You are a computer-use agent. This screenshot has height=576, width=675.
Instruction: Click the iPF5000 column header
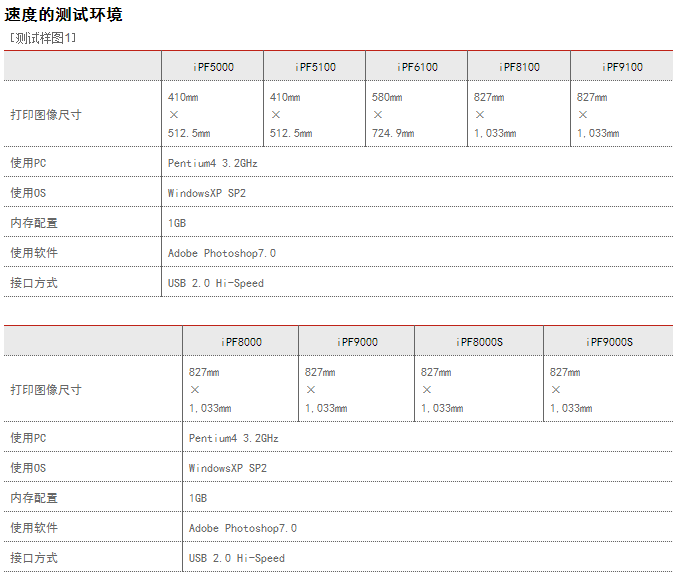tap(213, 67)
